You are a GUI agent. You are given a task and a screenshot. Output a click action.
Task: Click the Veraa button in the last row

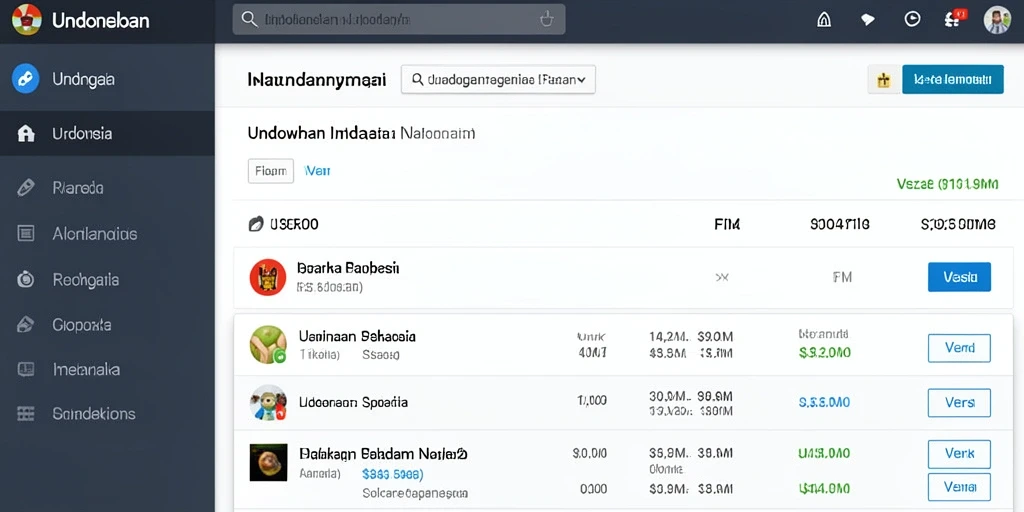coord(959,487)
